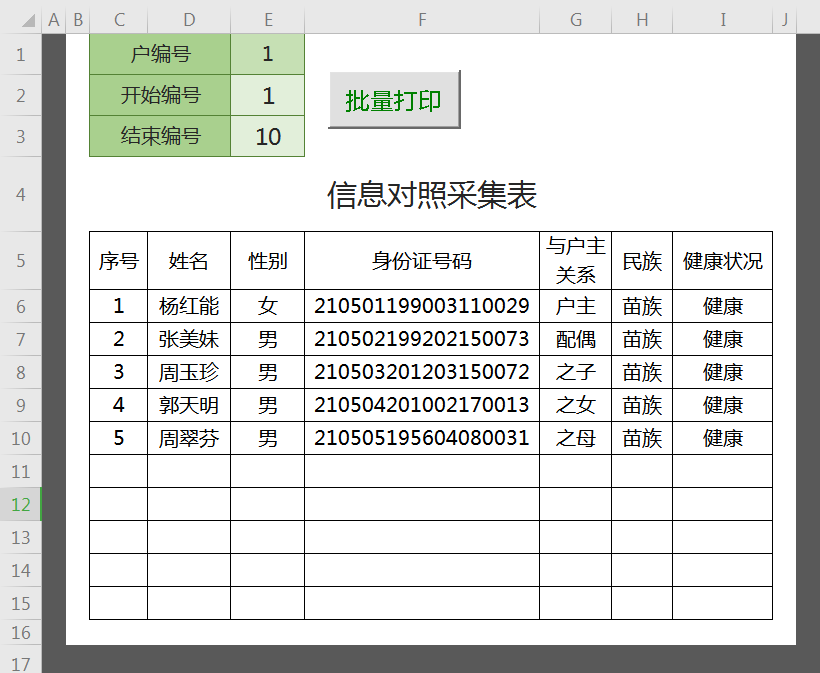Select row 16 header

pyautogui.click(x=21, y=633)
